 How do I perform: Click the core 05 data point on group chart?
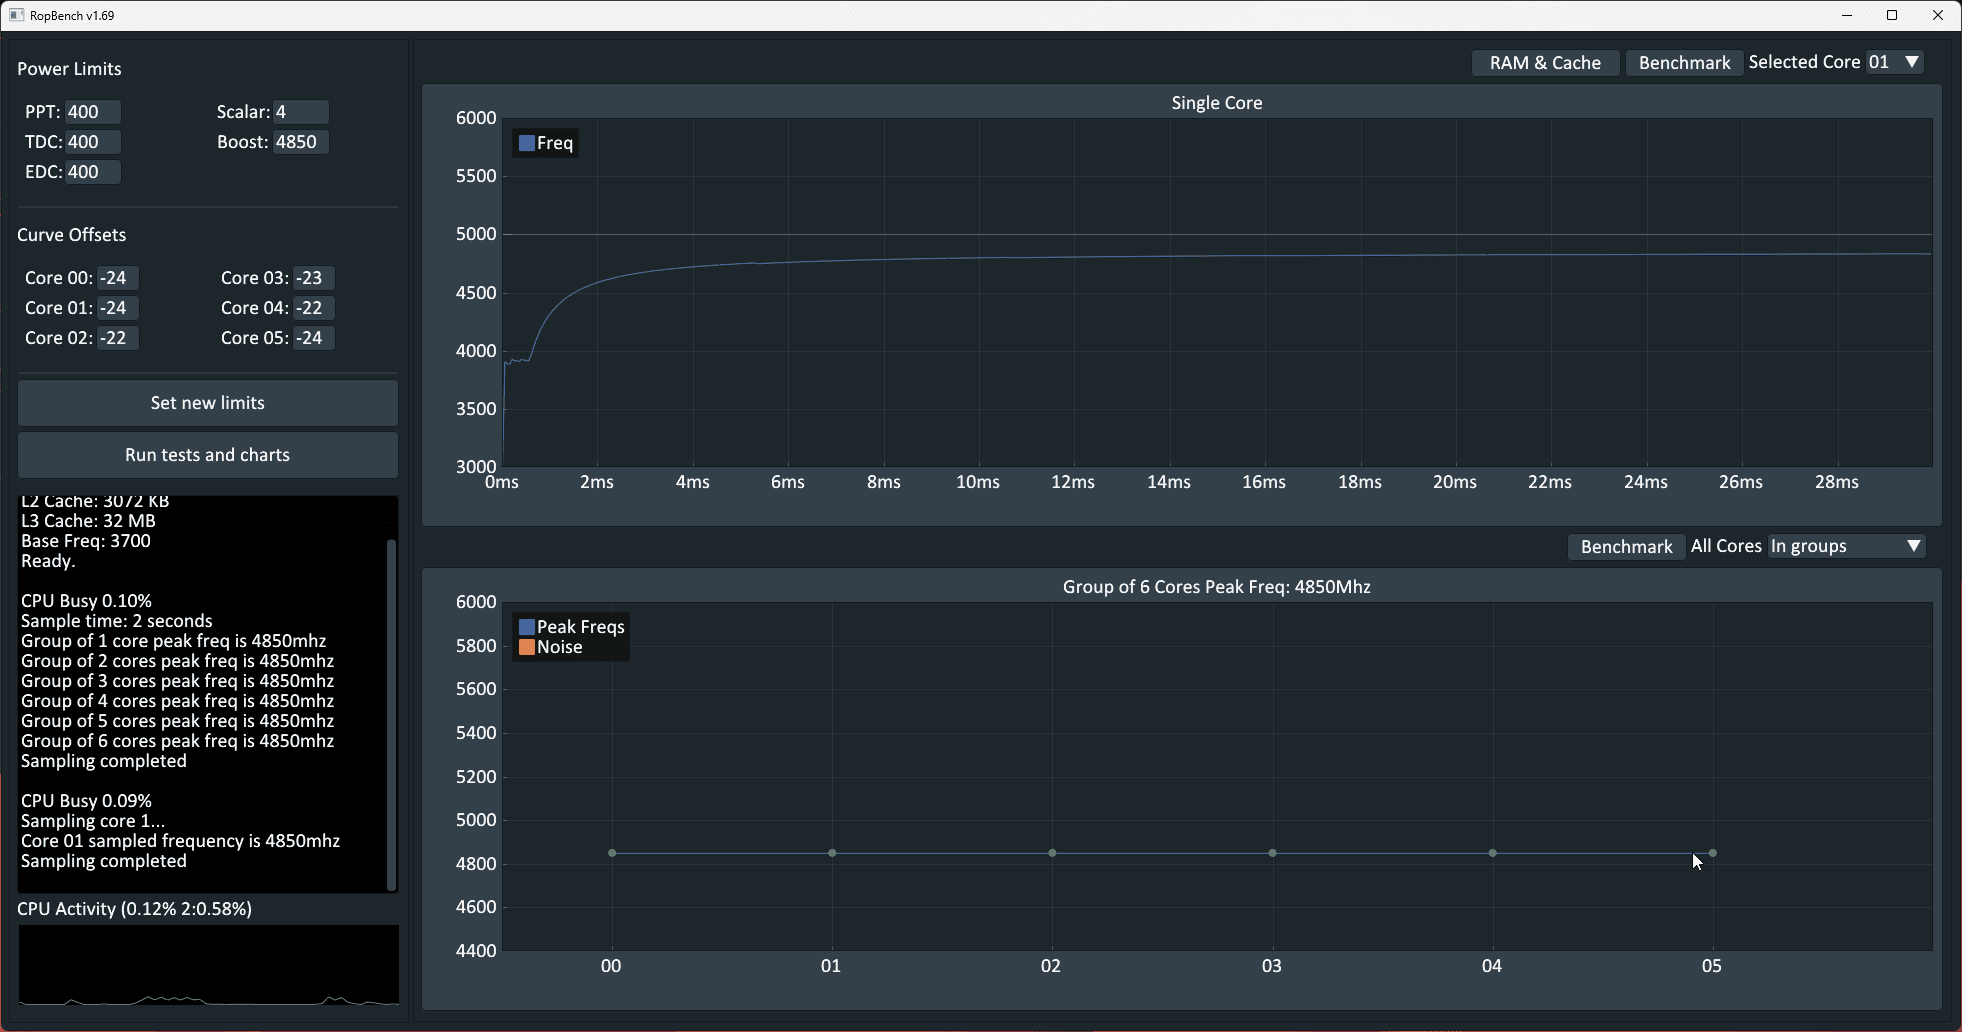click(x=1713, y=853)
